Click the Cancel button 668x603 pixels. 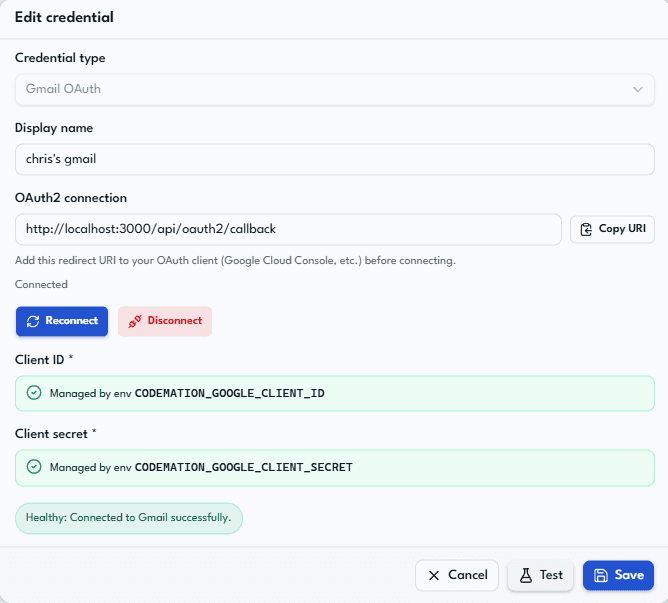point(457,575)
